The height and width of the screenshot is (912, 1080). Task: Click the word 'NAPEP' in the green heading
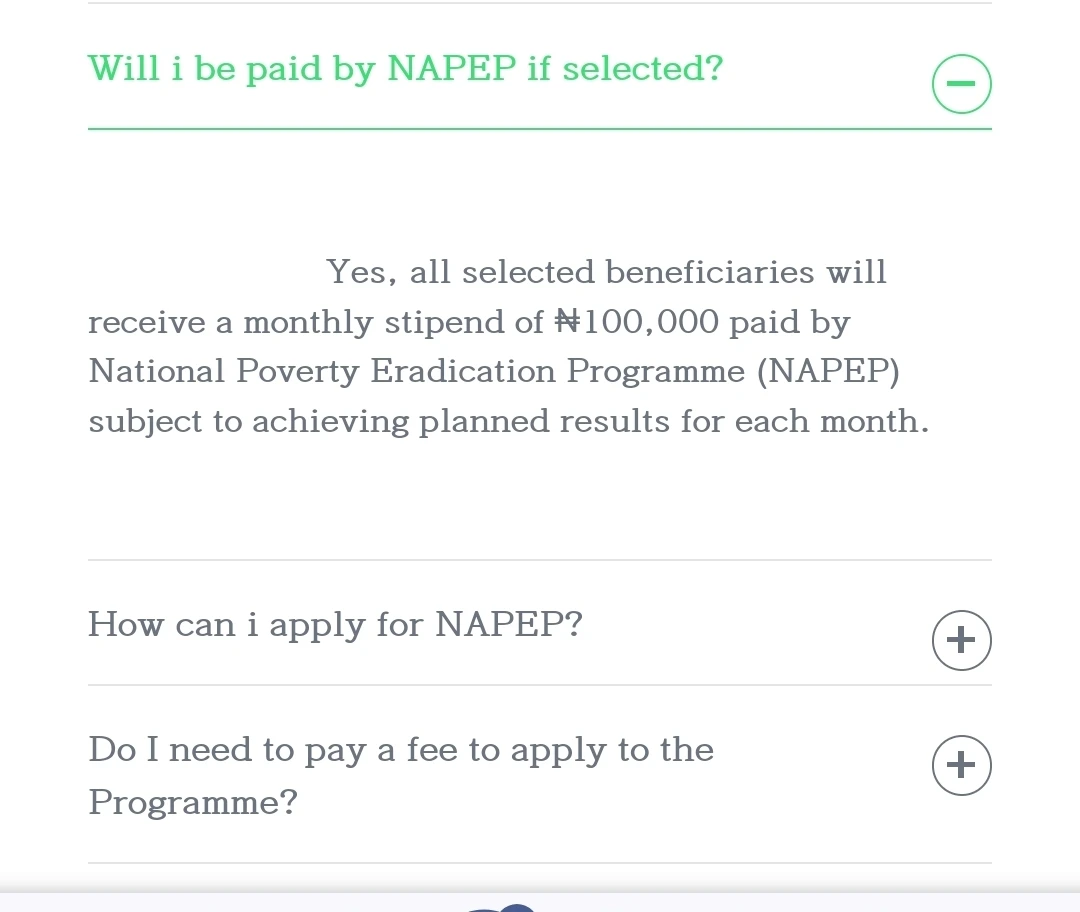click(x=452, y=69)
